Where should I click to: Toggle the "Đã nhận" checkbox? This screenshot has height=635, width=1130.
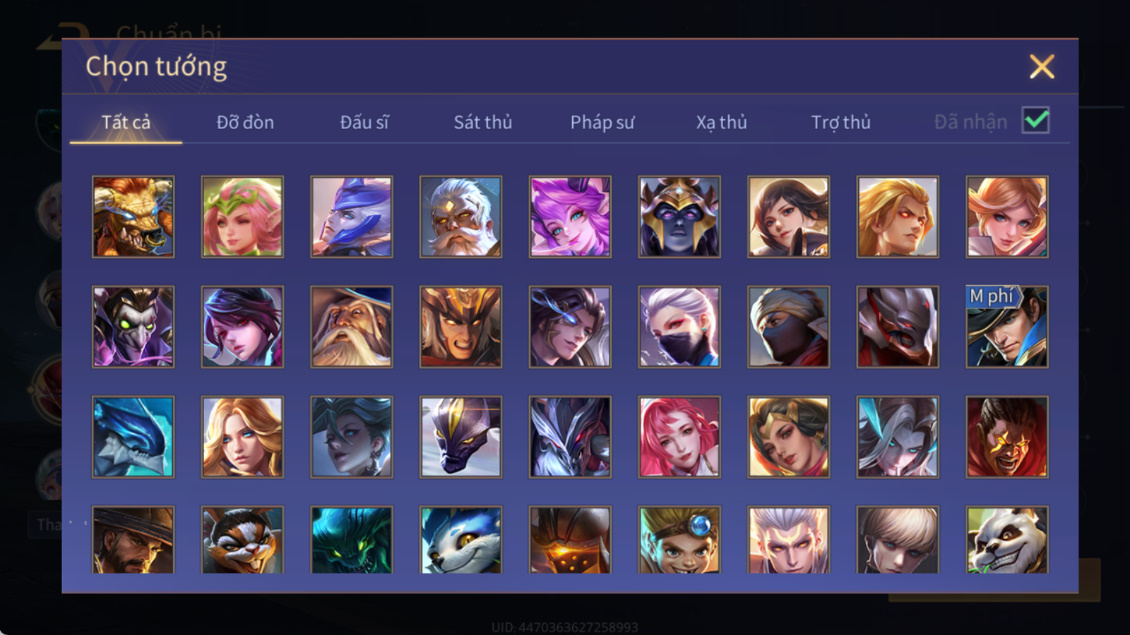coord(1036,120)
